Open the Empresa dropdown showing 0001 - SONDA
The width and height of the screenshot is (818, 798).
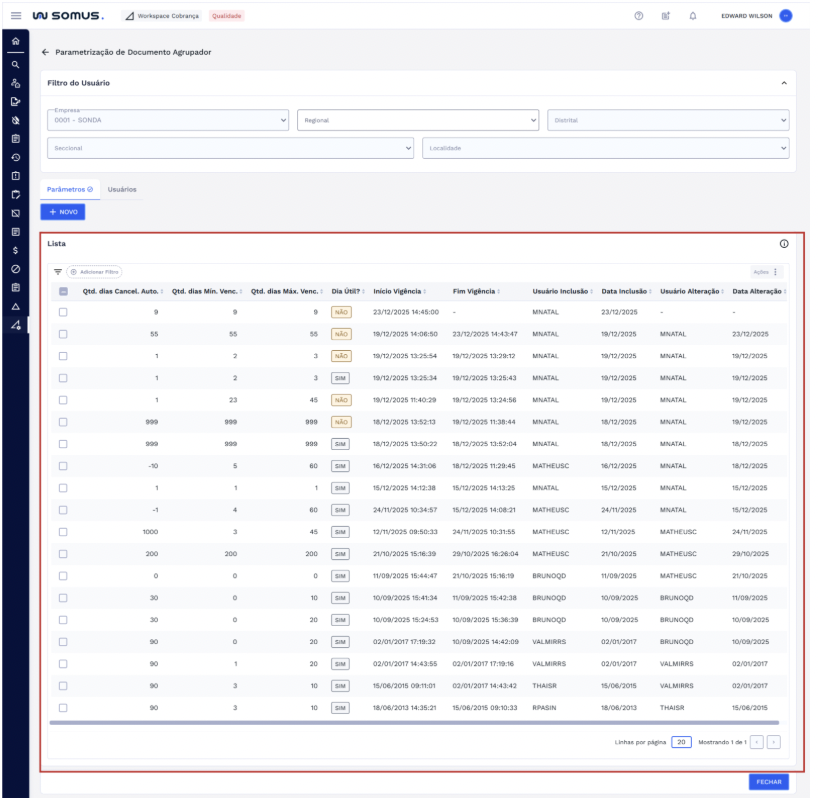point(168,120)
